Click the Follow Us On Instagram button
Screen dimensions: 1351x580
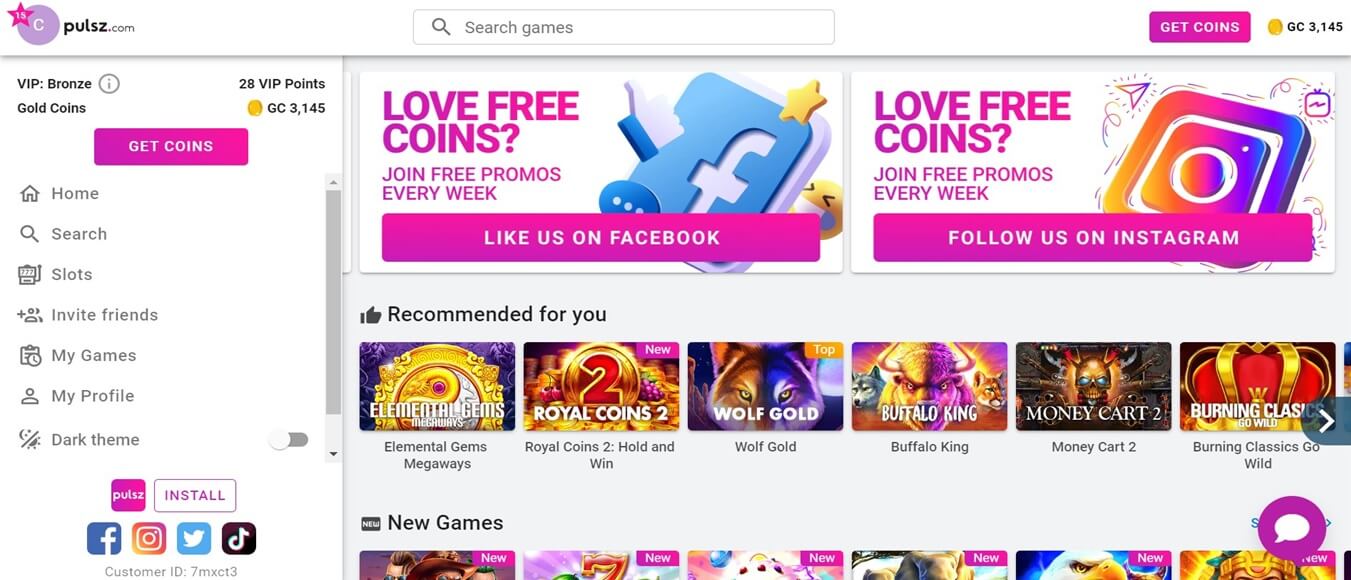(x=1093, y=238)
